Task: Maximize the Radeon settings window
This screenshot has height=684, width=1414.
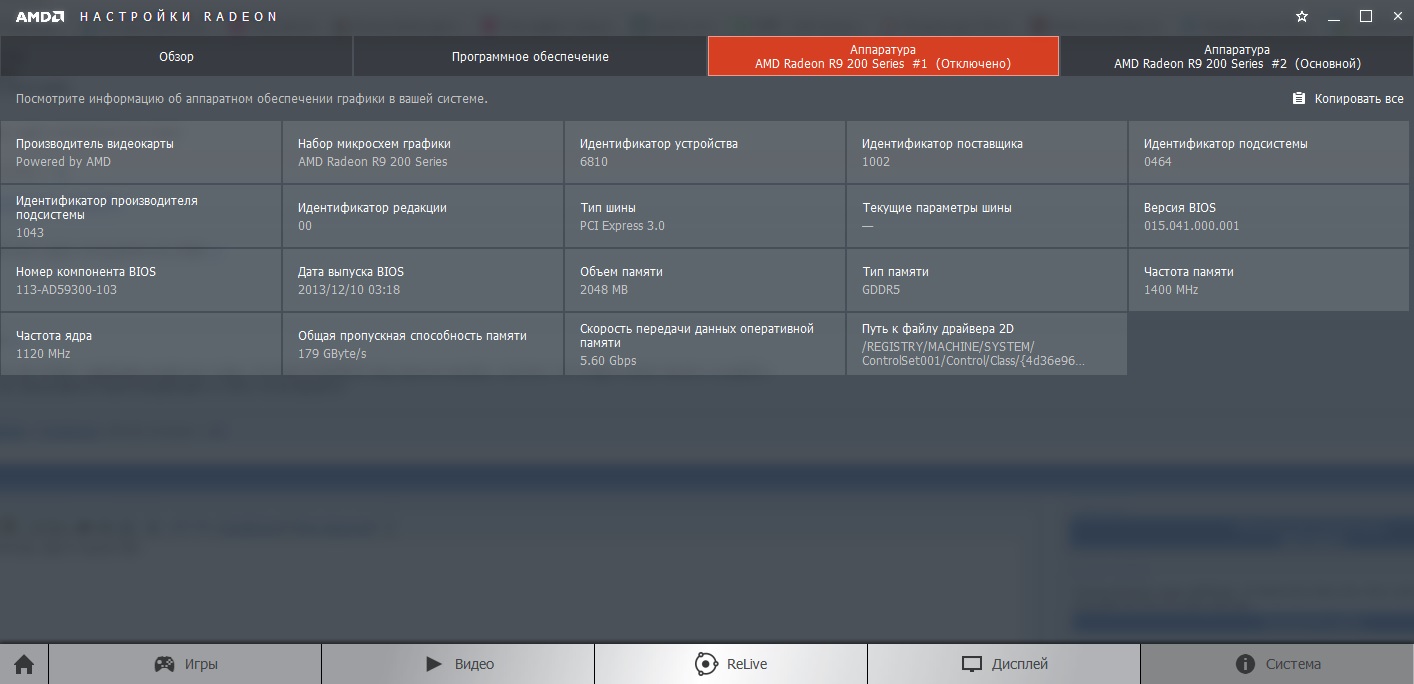Action: pos(1365,16)
